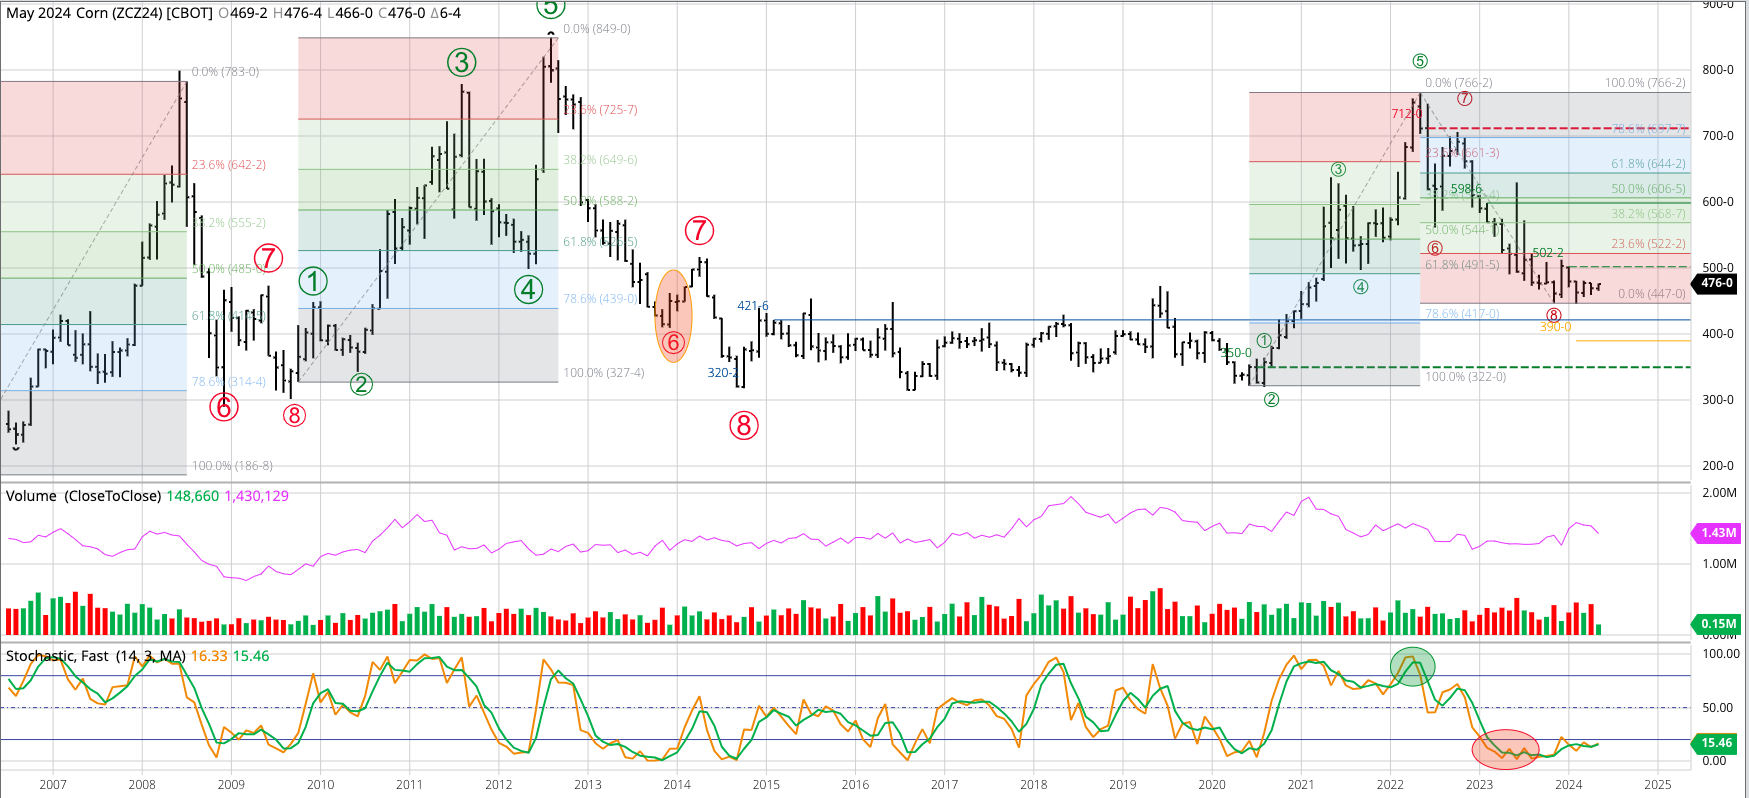Click the magenta 1.43M volume tag

(x=1717, y=533)
